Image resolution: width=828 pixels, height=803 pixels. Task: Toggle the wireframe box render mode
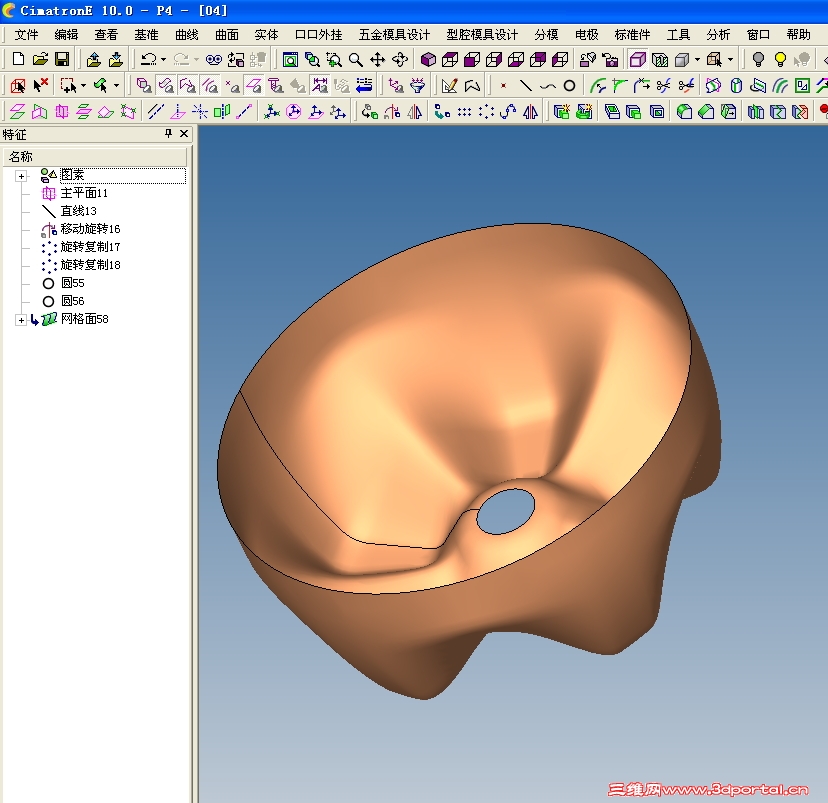638,60
